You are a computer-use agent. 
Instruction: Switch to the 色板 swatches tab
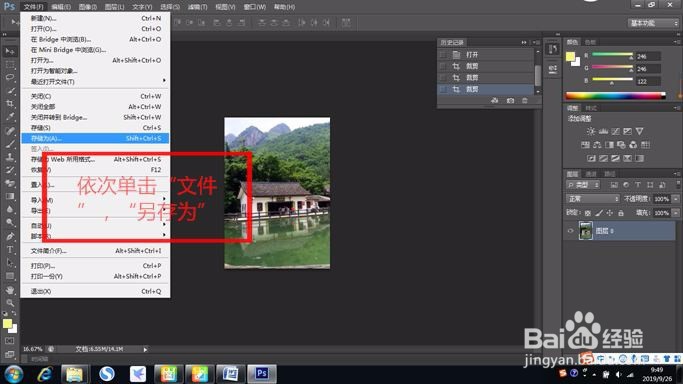590,42
